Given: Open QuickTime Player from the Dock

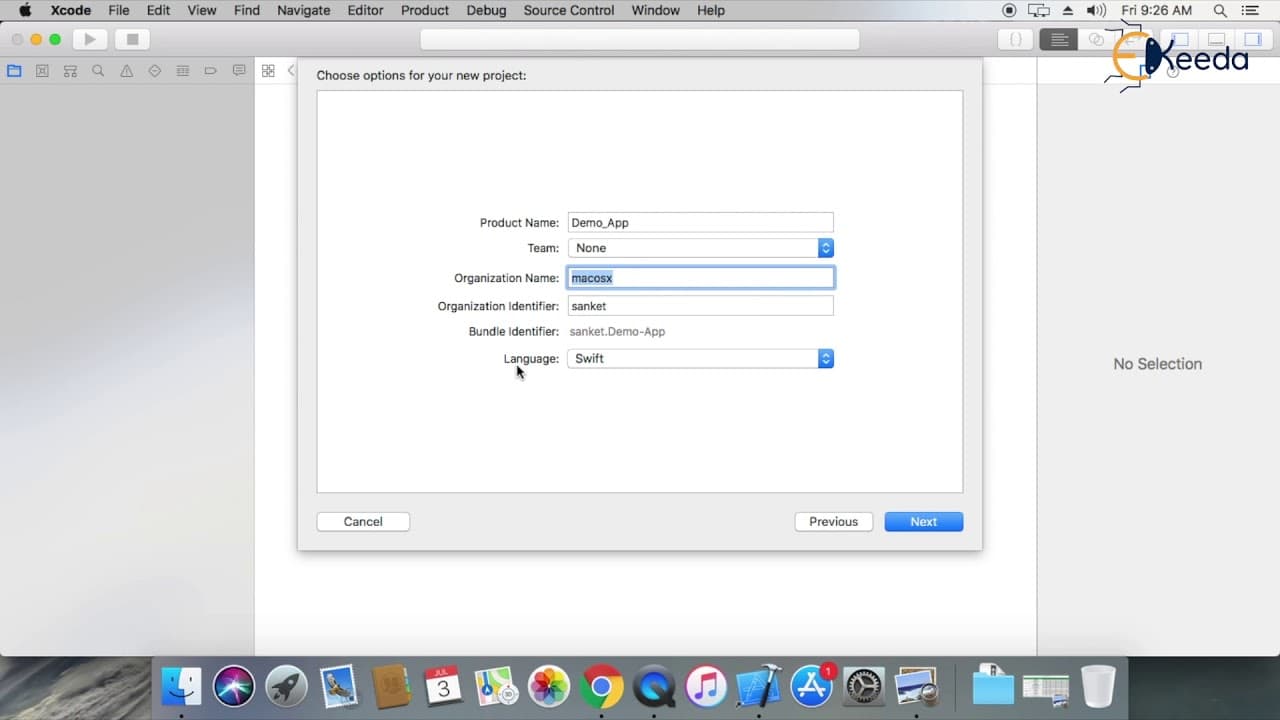Looking at the screenshot, I should click(x=654, y=686).
